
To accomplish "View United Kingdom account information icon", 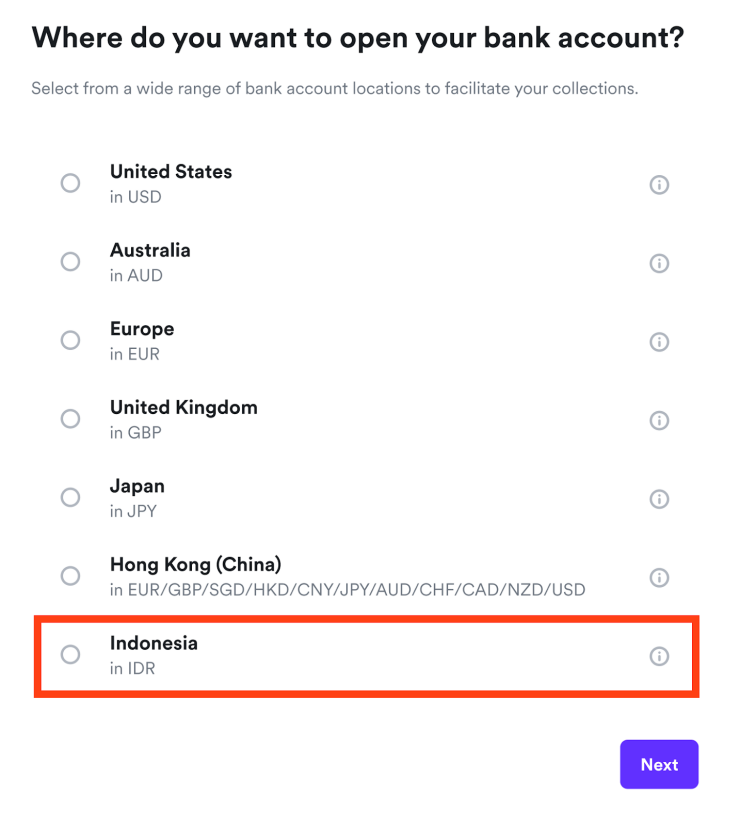I will [659, 420].
